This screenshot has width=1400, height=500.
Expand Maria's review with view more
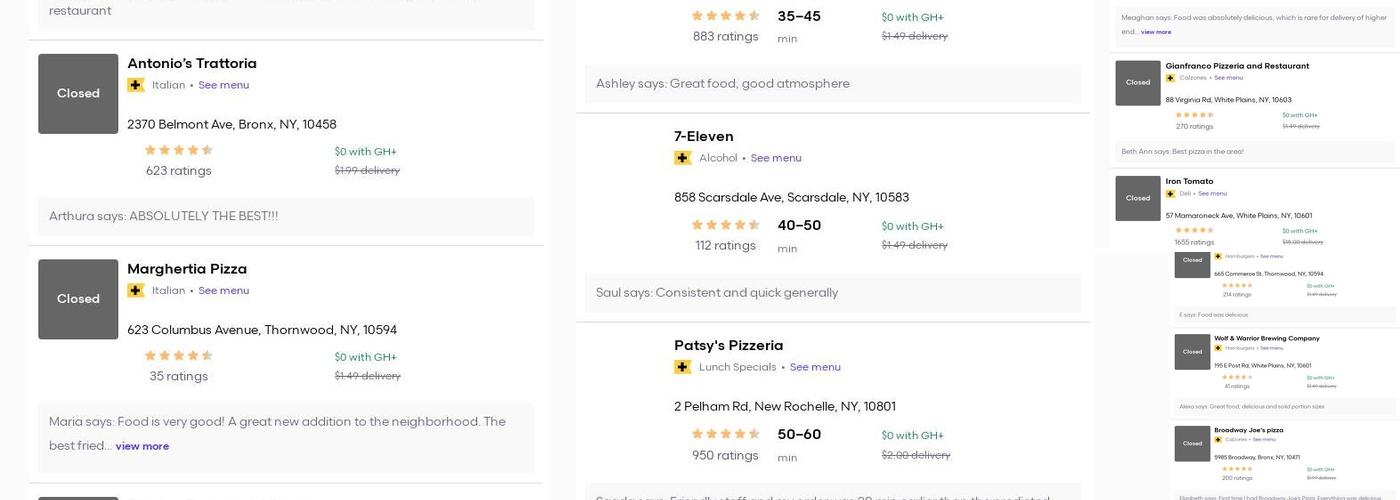(x=142, y=446)
